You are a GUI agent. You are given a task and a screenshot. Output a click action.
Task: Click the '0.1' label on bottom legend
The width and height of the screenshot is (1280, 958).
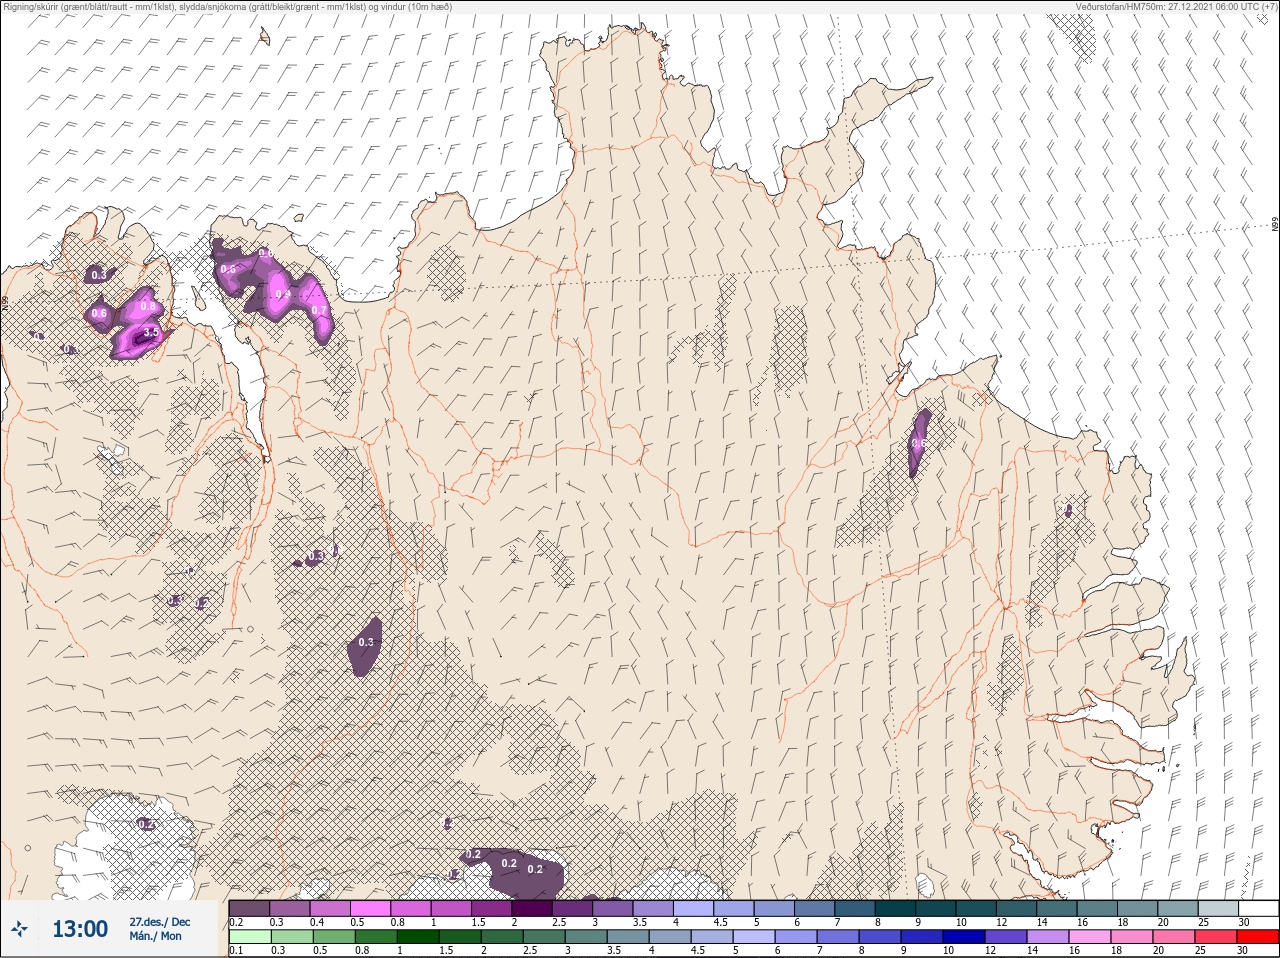pos(236,950)
